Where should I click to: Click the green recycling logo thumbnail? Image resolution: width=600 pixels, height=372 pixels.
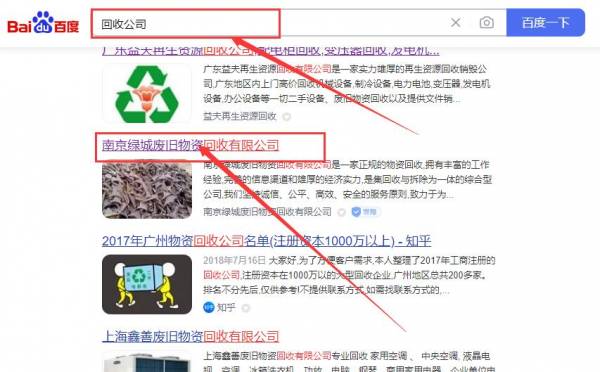coord(147,93)
